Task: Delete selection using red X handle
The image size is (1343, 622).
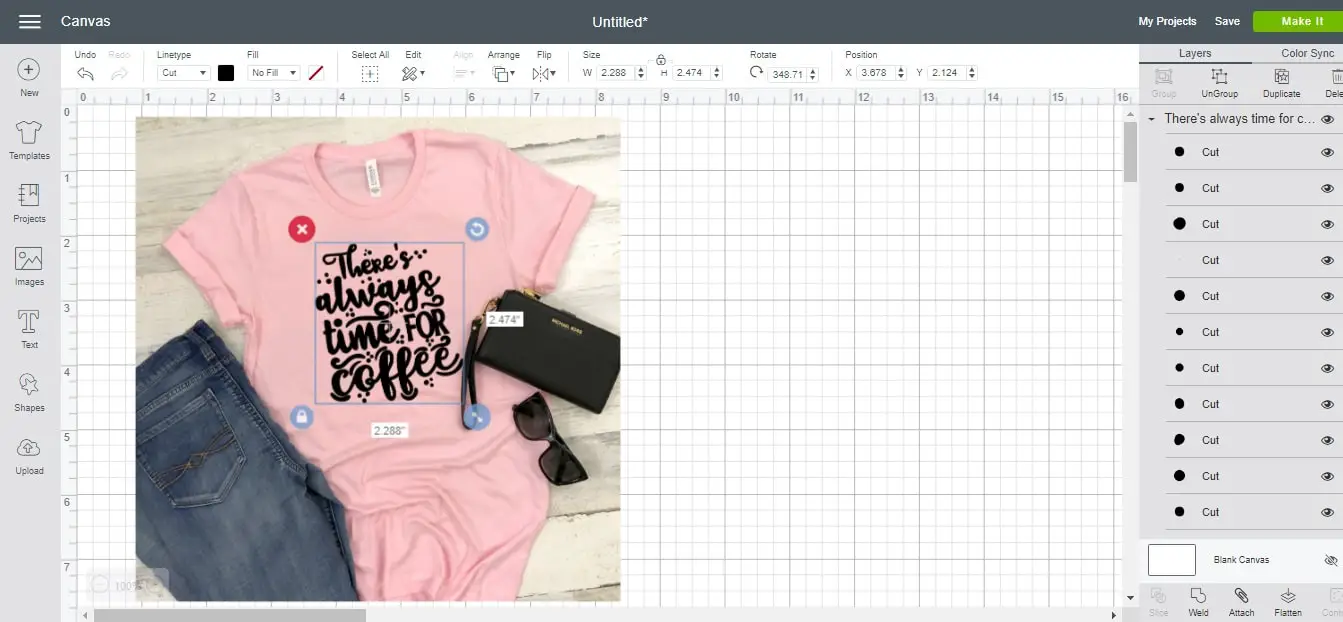Action: 302,229
